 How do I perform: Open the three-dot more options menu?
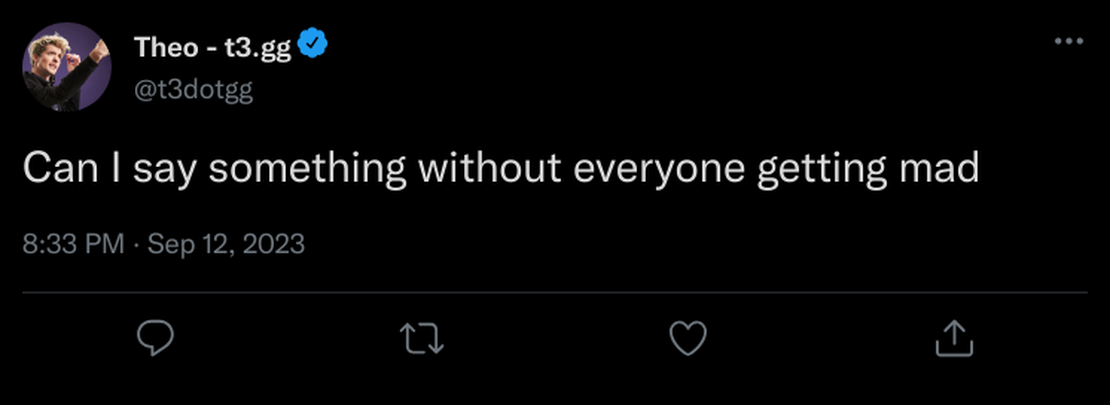(1069, 41)
